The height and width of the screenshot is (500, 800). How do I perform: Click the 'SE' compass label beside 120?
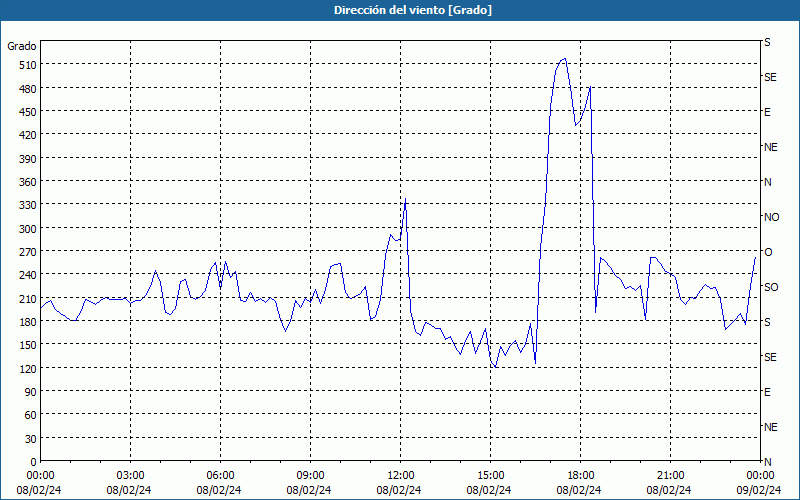pyautogui.click(x=770, y=357)
